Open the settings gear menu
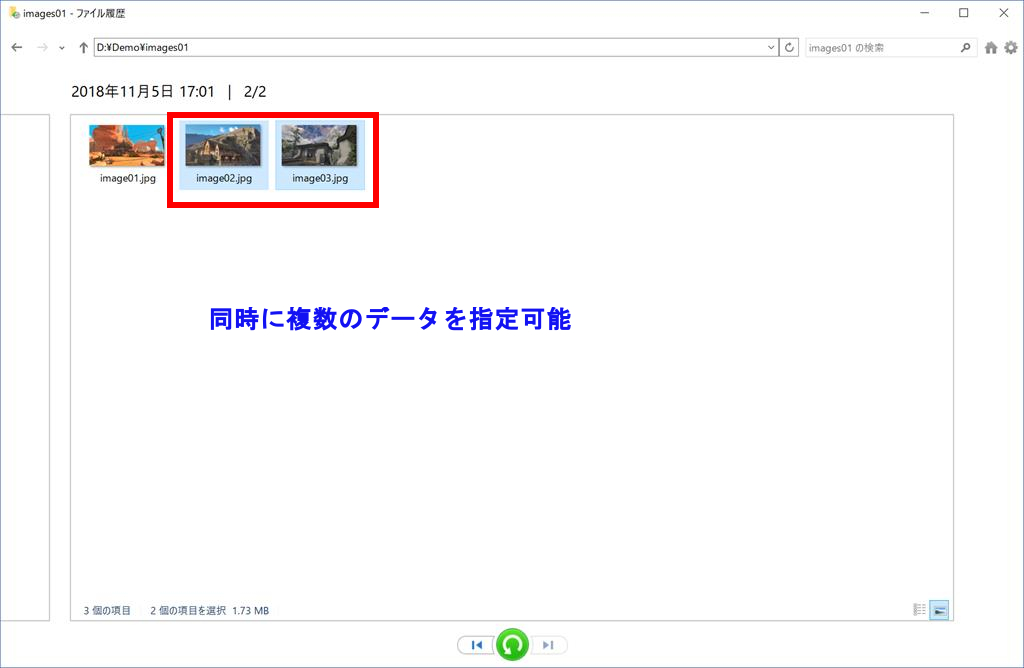 1010,47
